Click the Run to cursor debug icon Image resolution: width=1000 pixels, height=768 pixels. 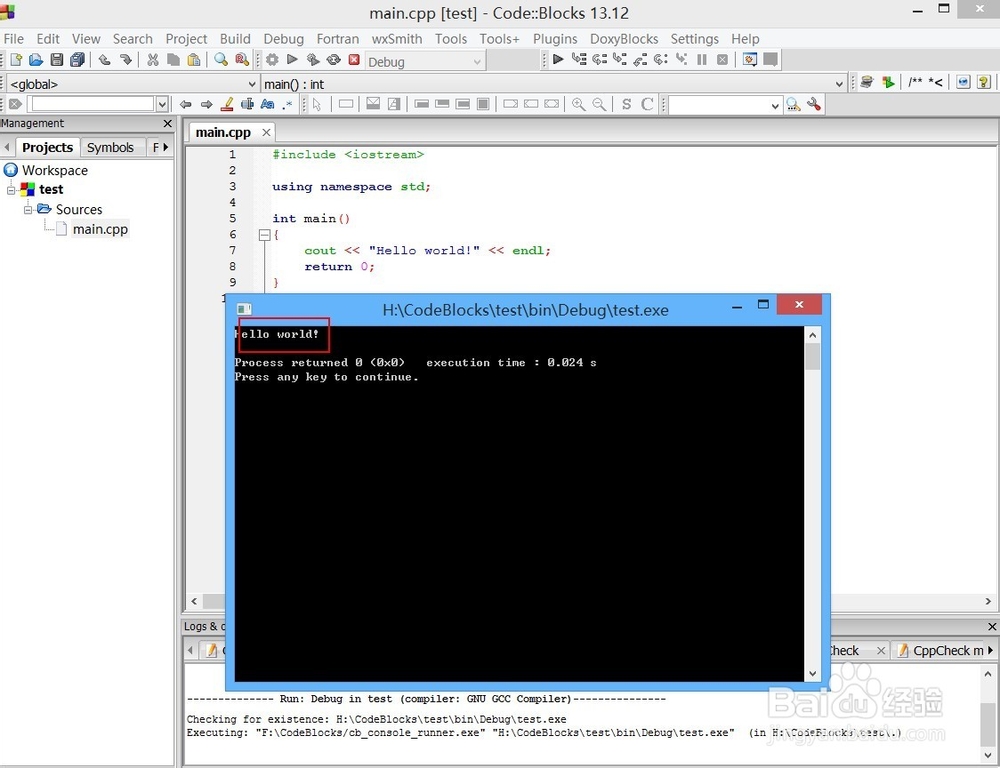[578, 59]
